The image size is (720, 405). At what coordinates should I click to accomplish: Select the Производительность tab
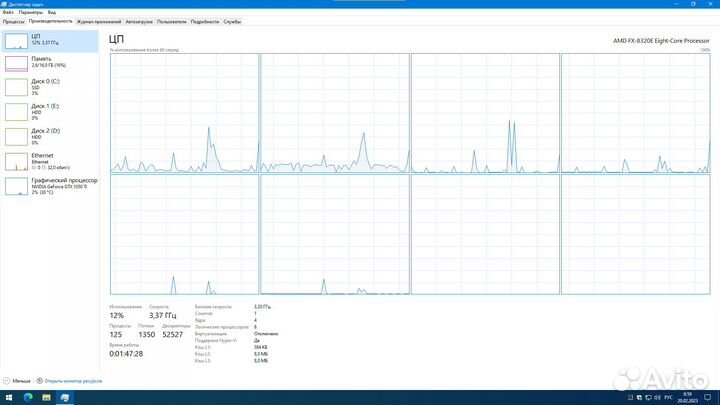point(50,21)
